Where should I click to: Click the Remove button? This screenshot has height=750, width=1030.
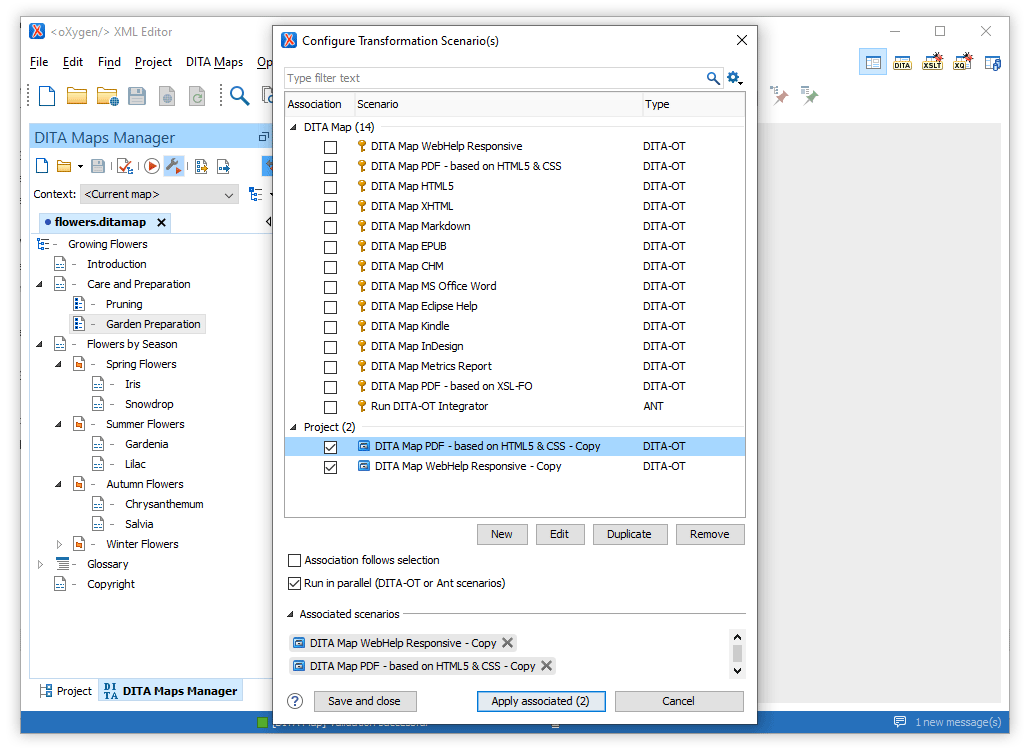[x=709, y=535]
